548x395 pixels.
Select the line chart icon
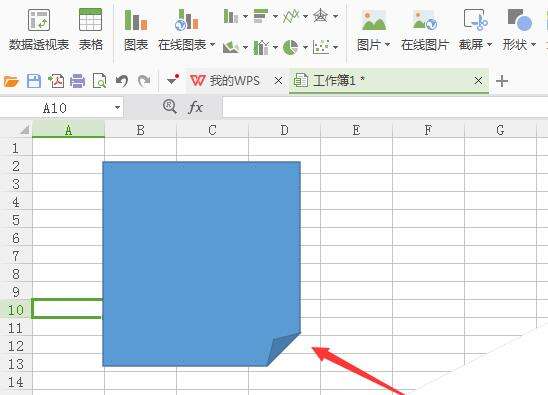coord(291,16)
